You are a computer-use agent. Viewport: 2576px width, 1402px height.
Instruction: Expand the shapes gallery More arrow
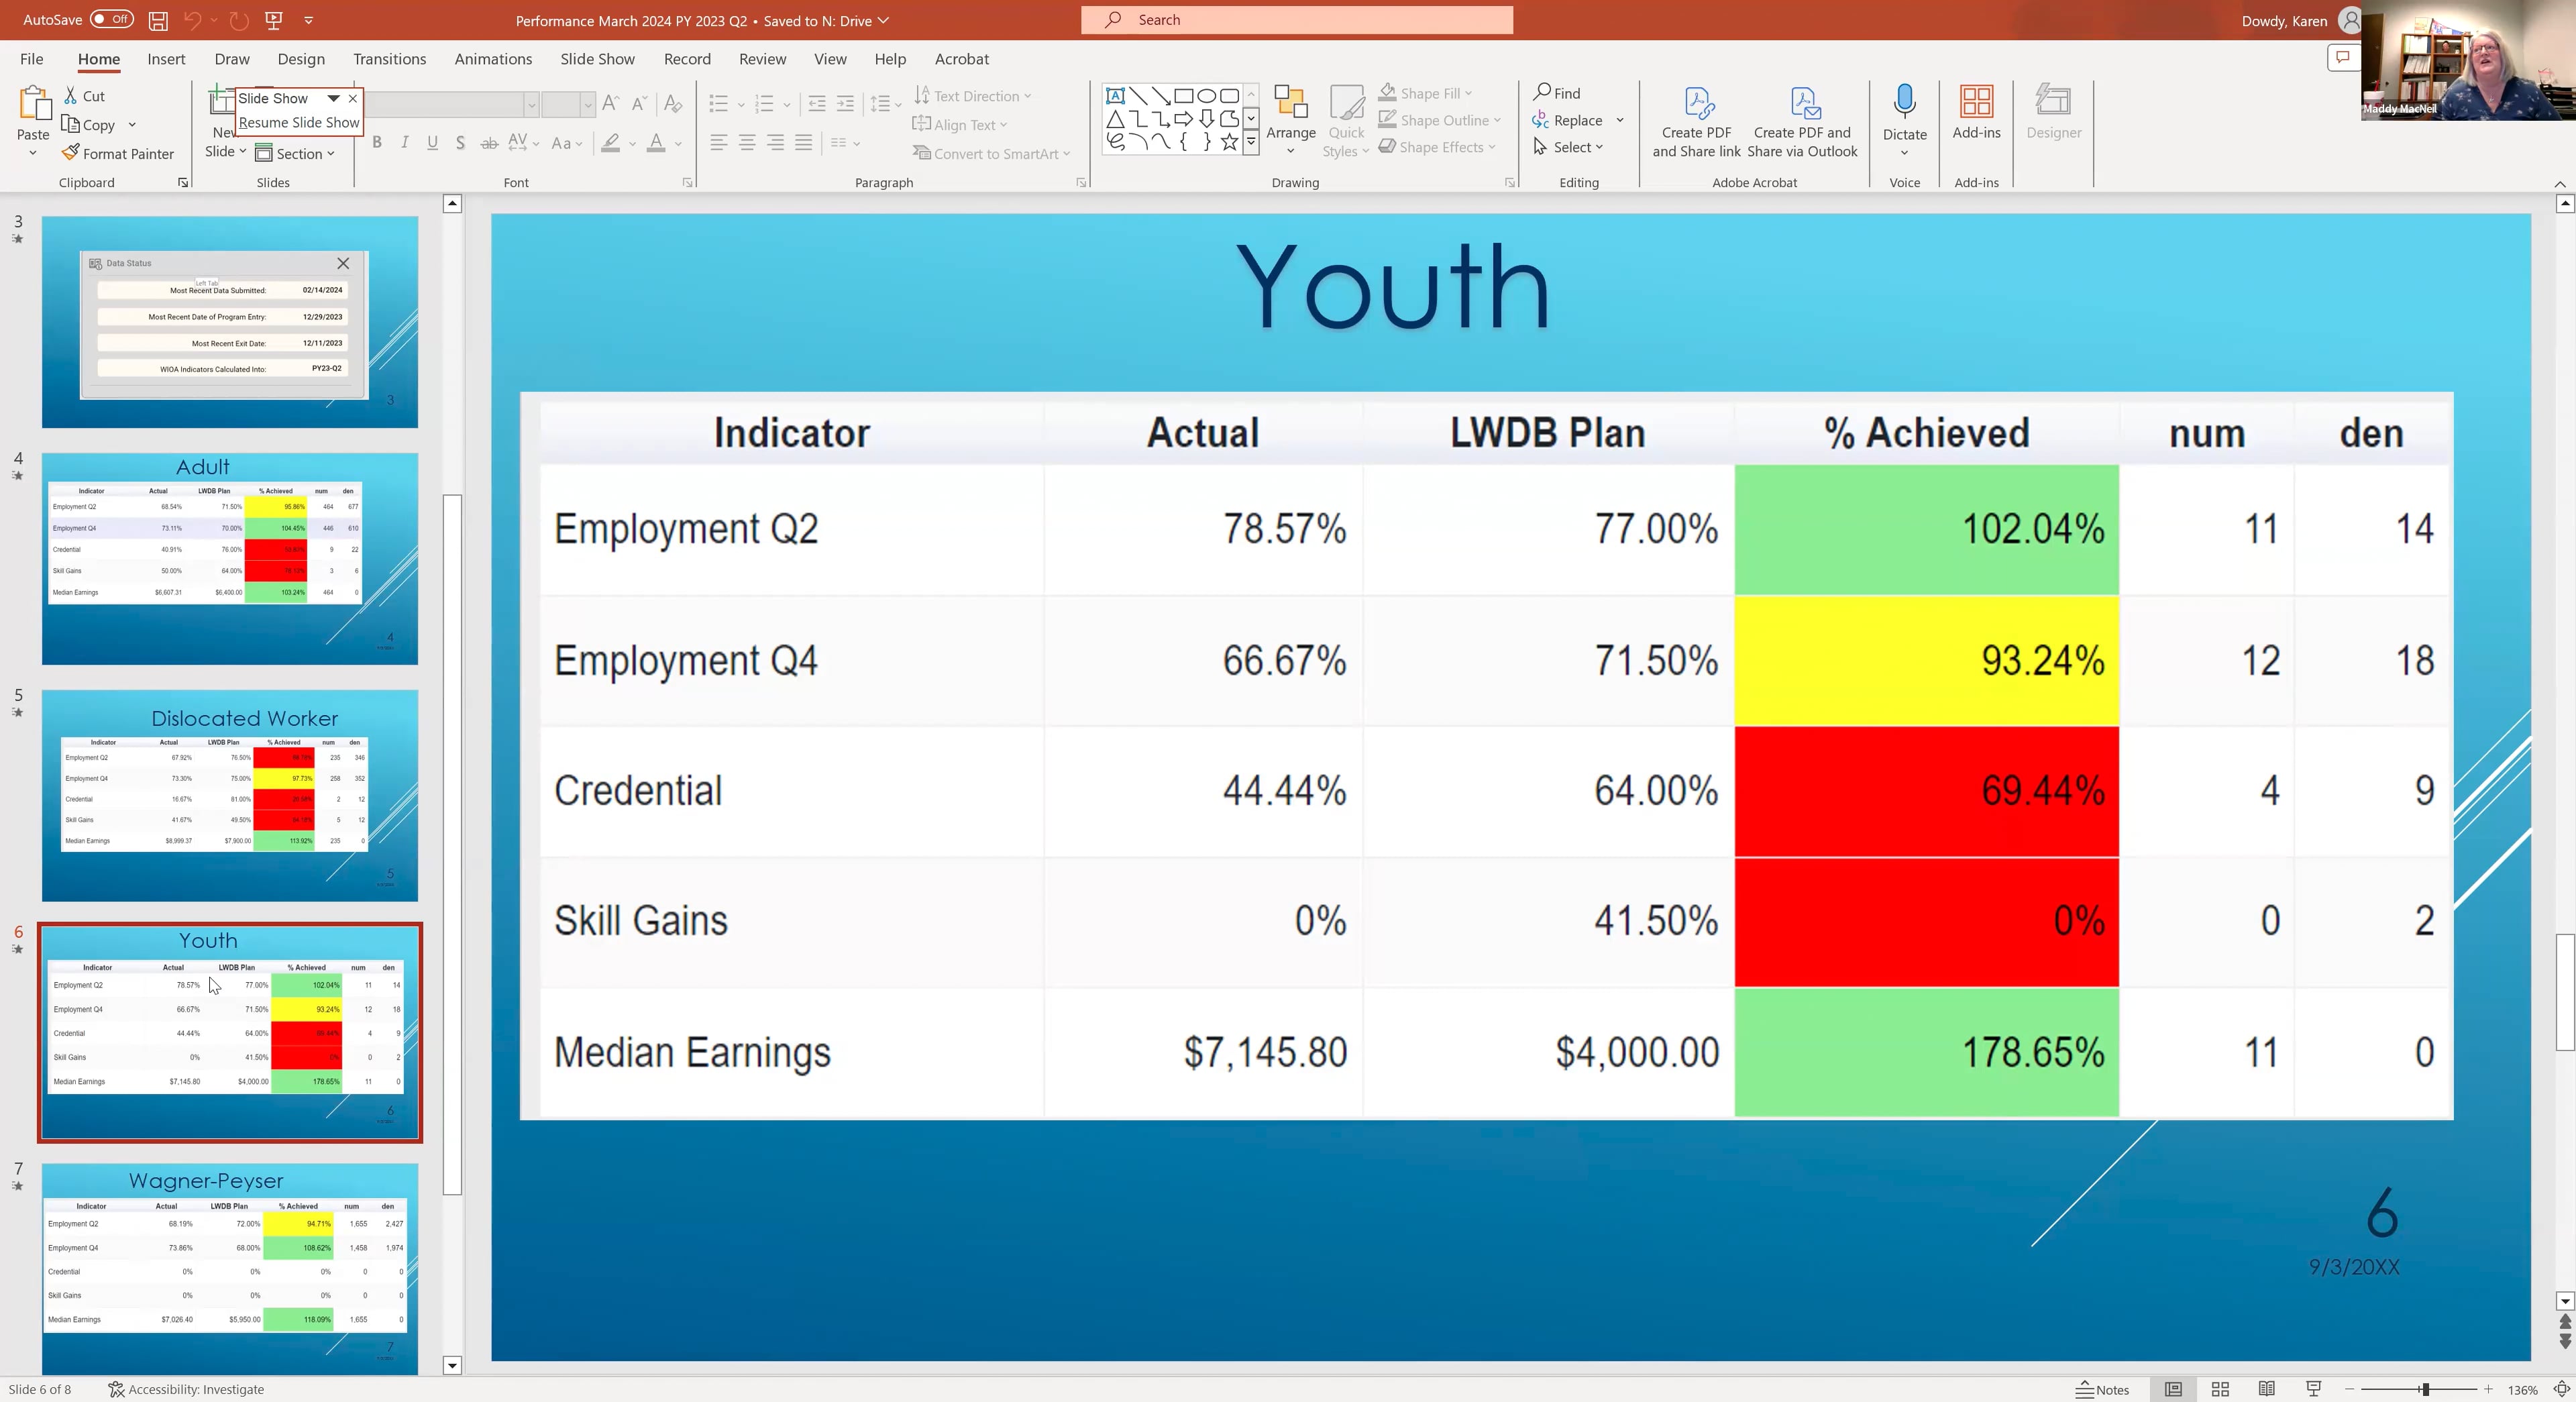coord(1250,142)
